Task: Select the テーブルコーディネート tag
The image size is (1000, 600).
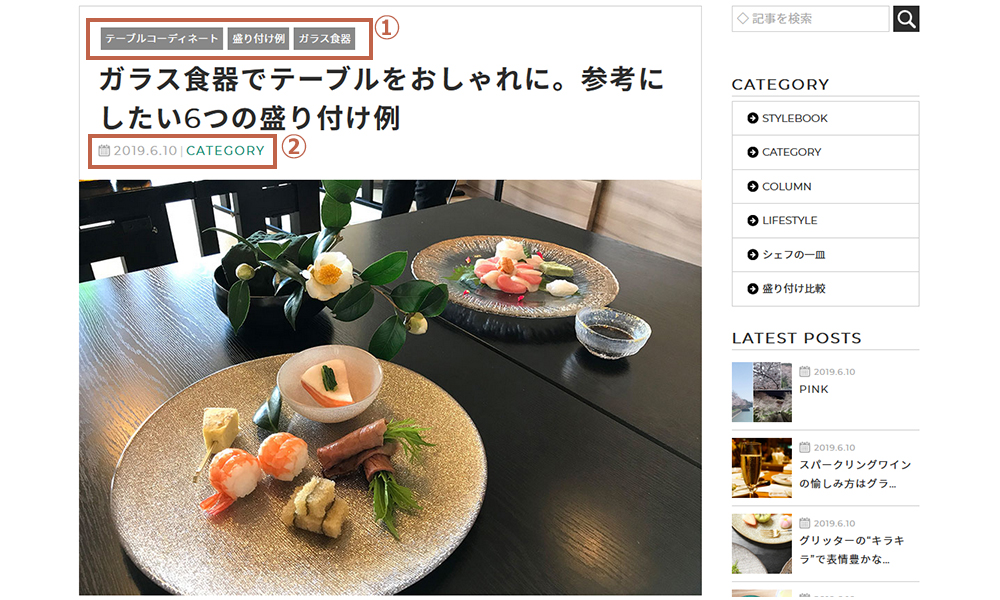Action: (162, 38)
